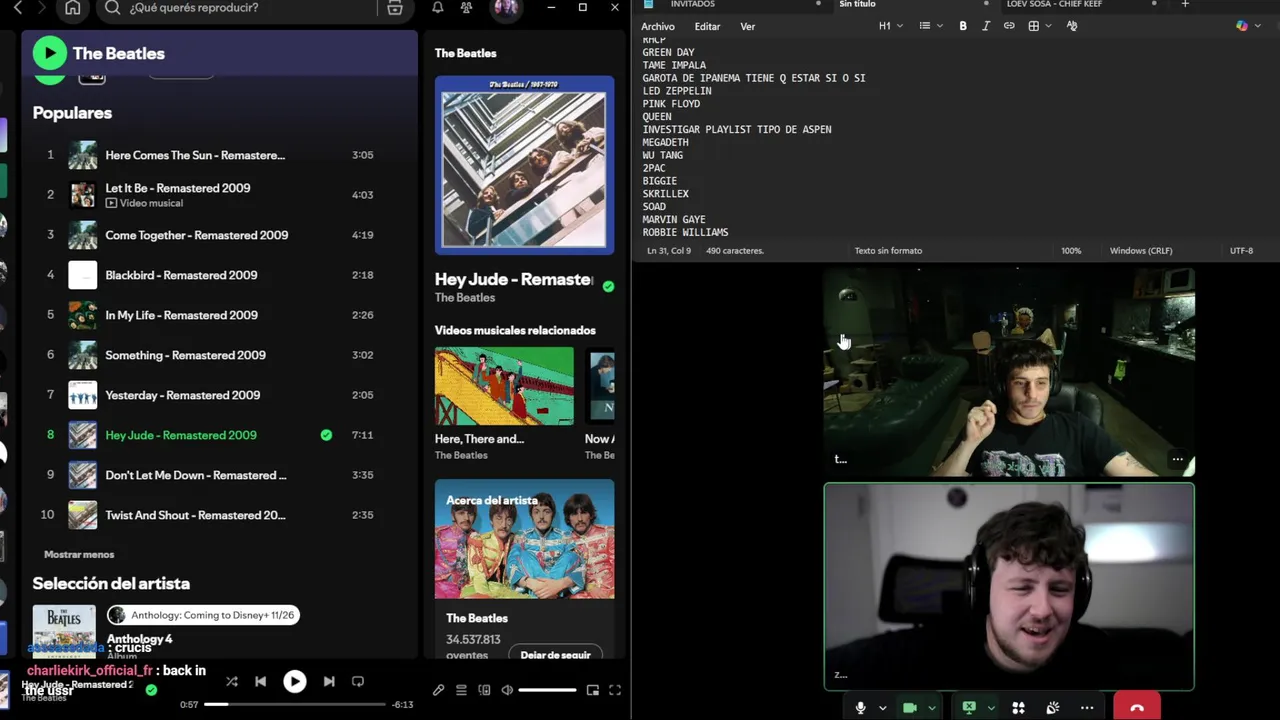Image resolution: width=1280 pixels, height=720 pixels.
Task: Click Dejar de seguir button
Action: point(555,655)
